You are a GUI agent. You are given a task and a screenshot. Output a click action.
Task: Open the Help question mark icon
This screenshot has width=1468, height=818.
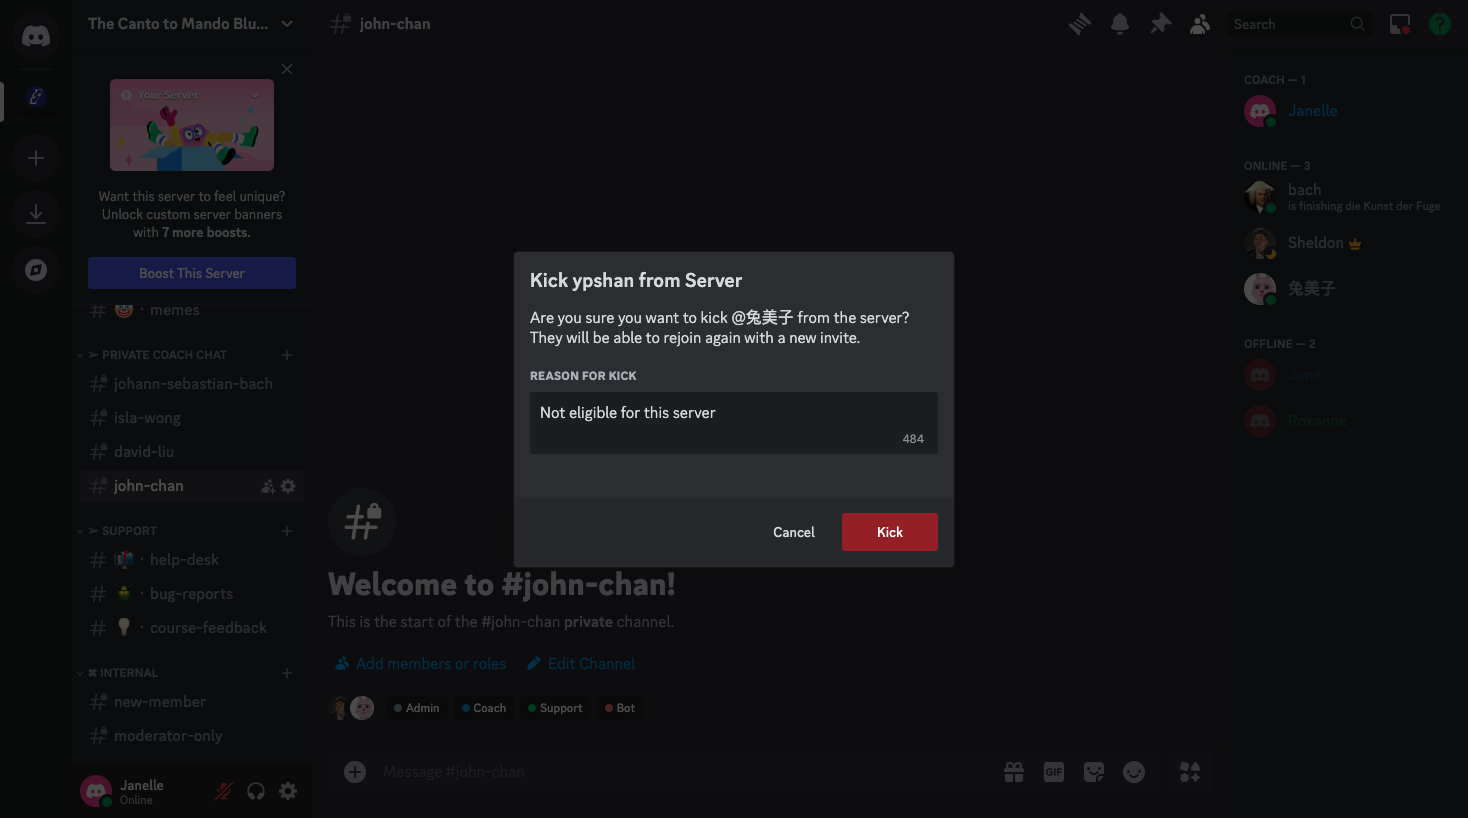coord(1440,24)
